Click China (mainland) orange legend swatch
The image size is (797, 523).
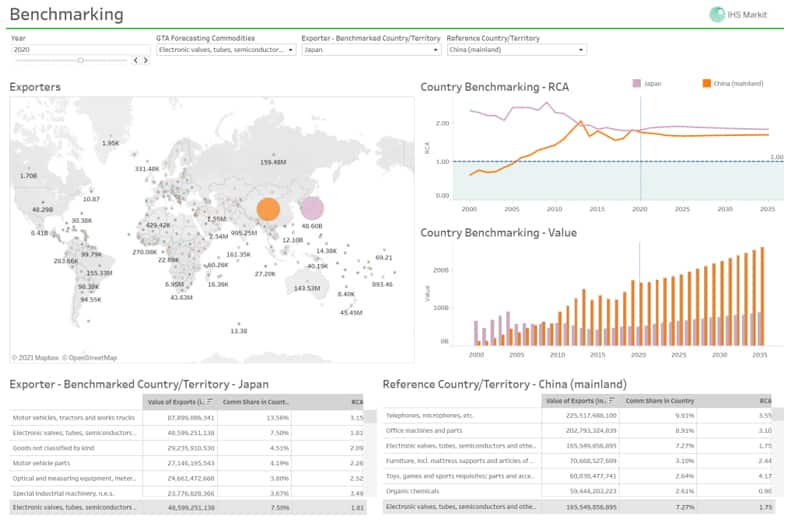706,84
